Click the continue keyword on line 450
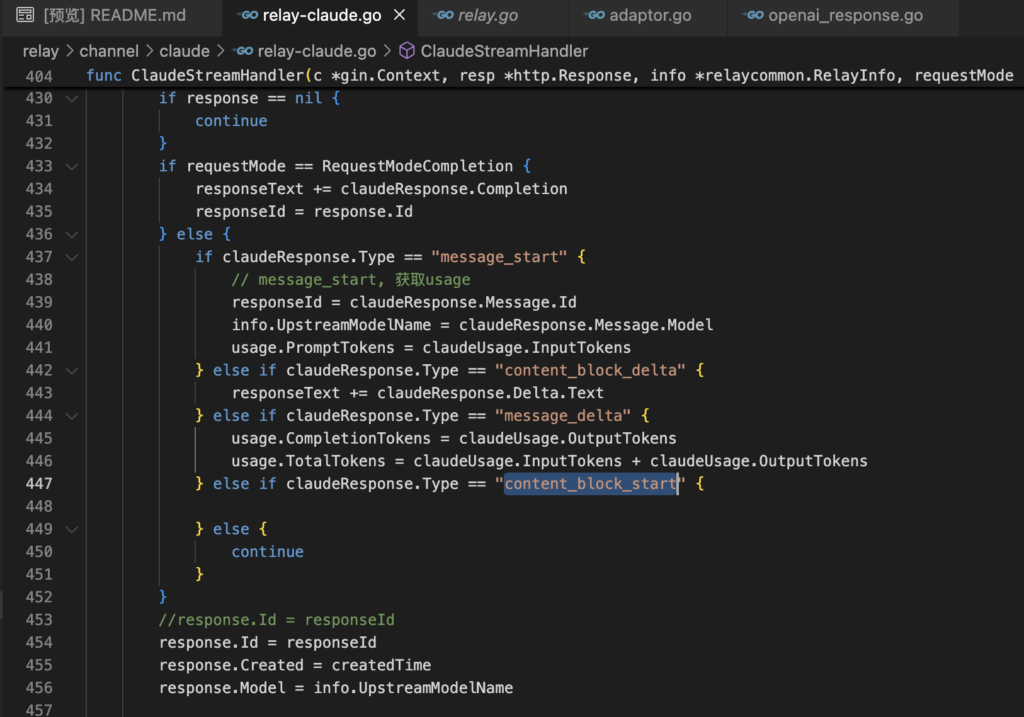 coord(268,552)
